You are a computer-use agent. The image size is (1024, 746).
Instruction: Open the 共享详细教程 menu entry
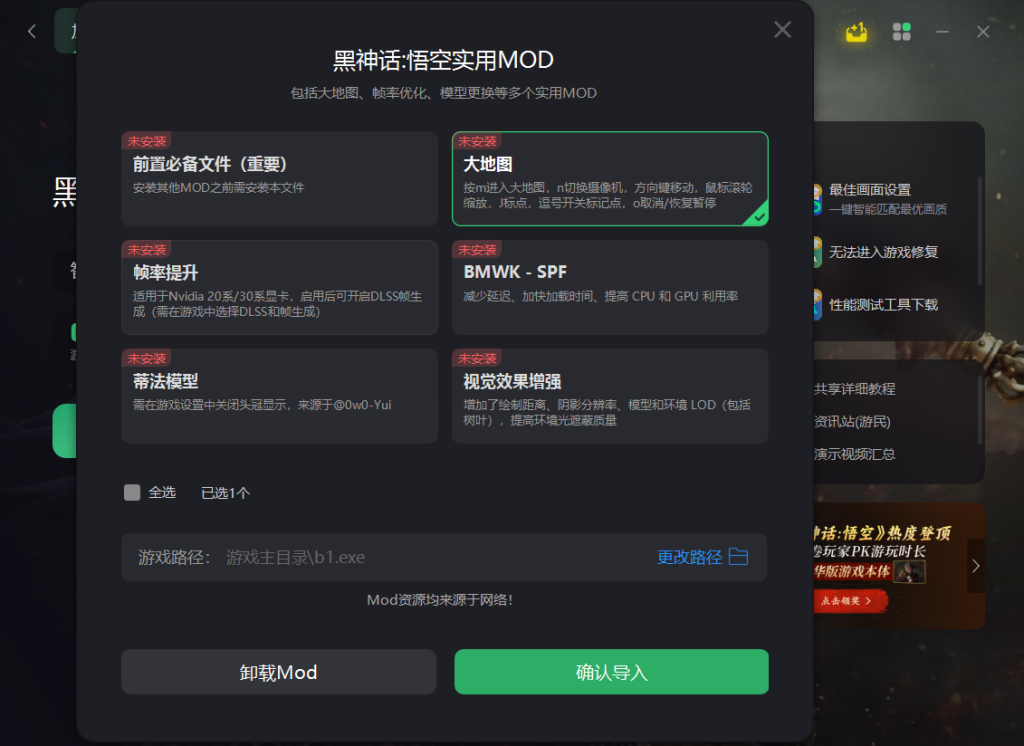(854, 389)
